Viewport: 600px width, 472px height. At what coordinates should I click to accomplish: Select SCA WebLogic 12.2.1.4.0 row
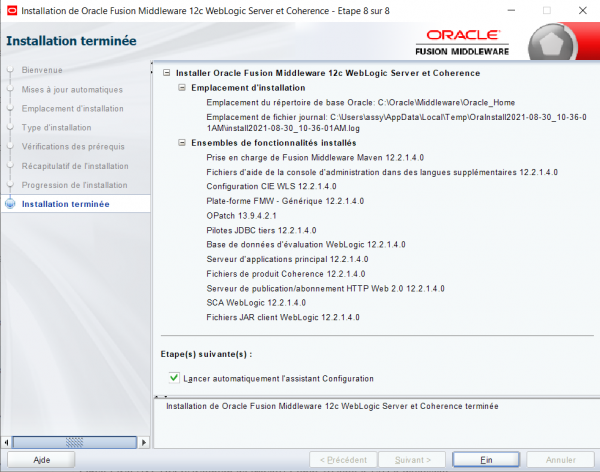click(256, 303)
